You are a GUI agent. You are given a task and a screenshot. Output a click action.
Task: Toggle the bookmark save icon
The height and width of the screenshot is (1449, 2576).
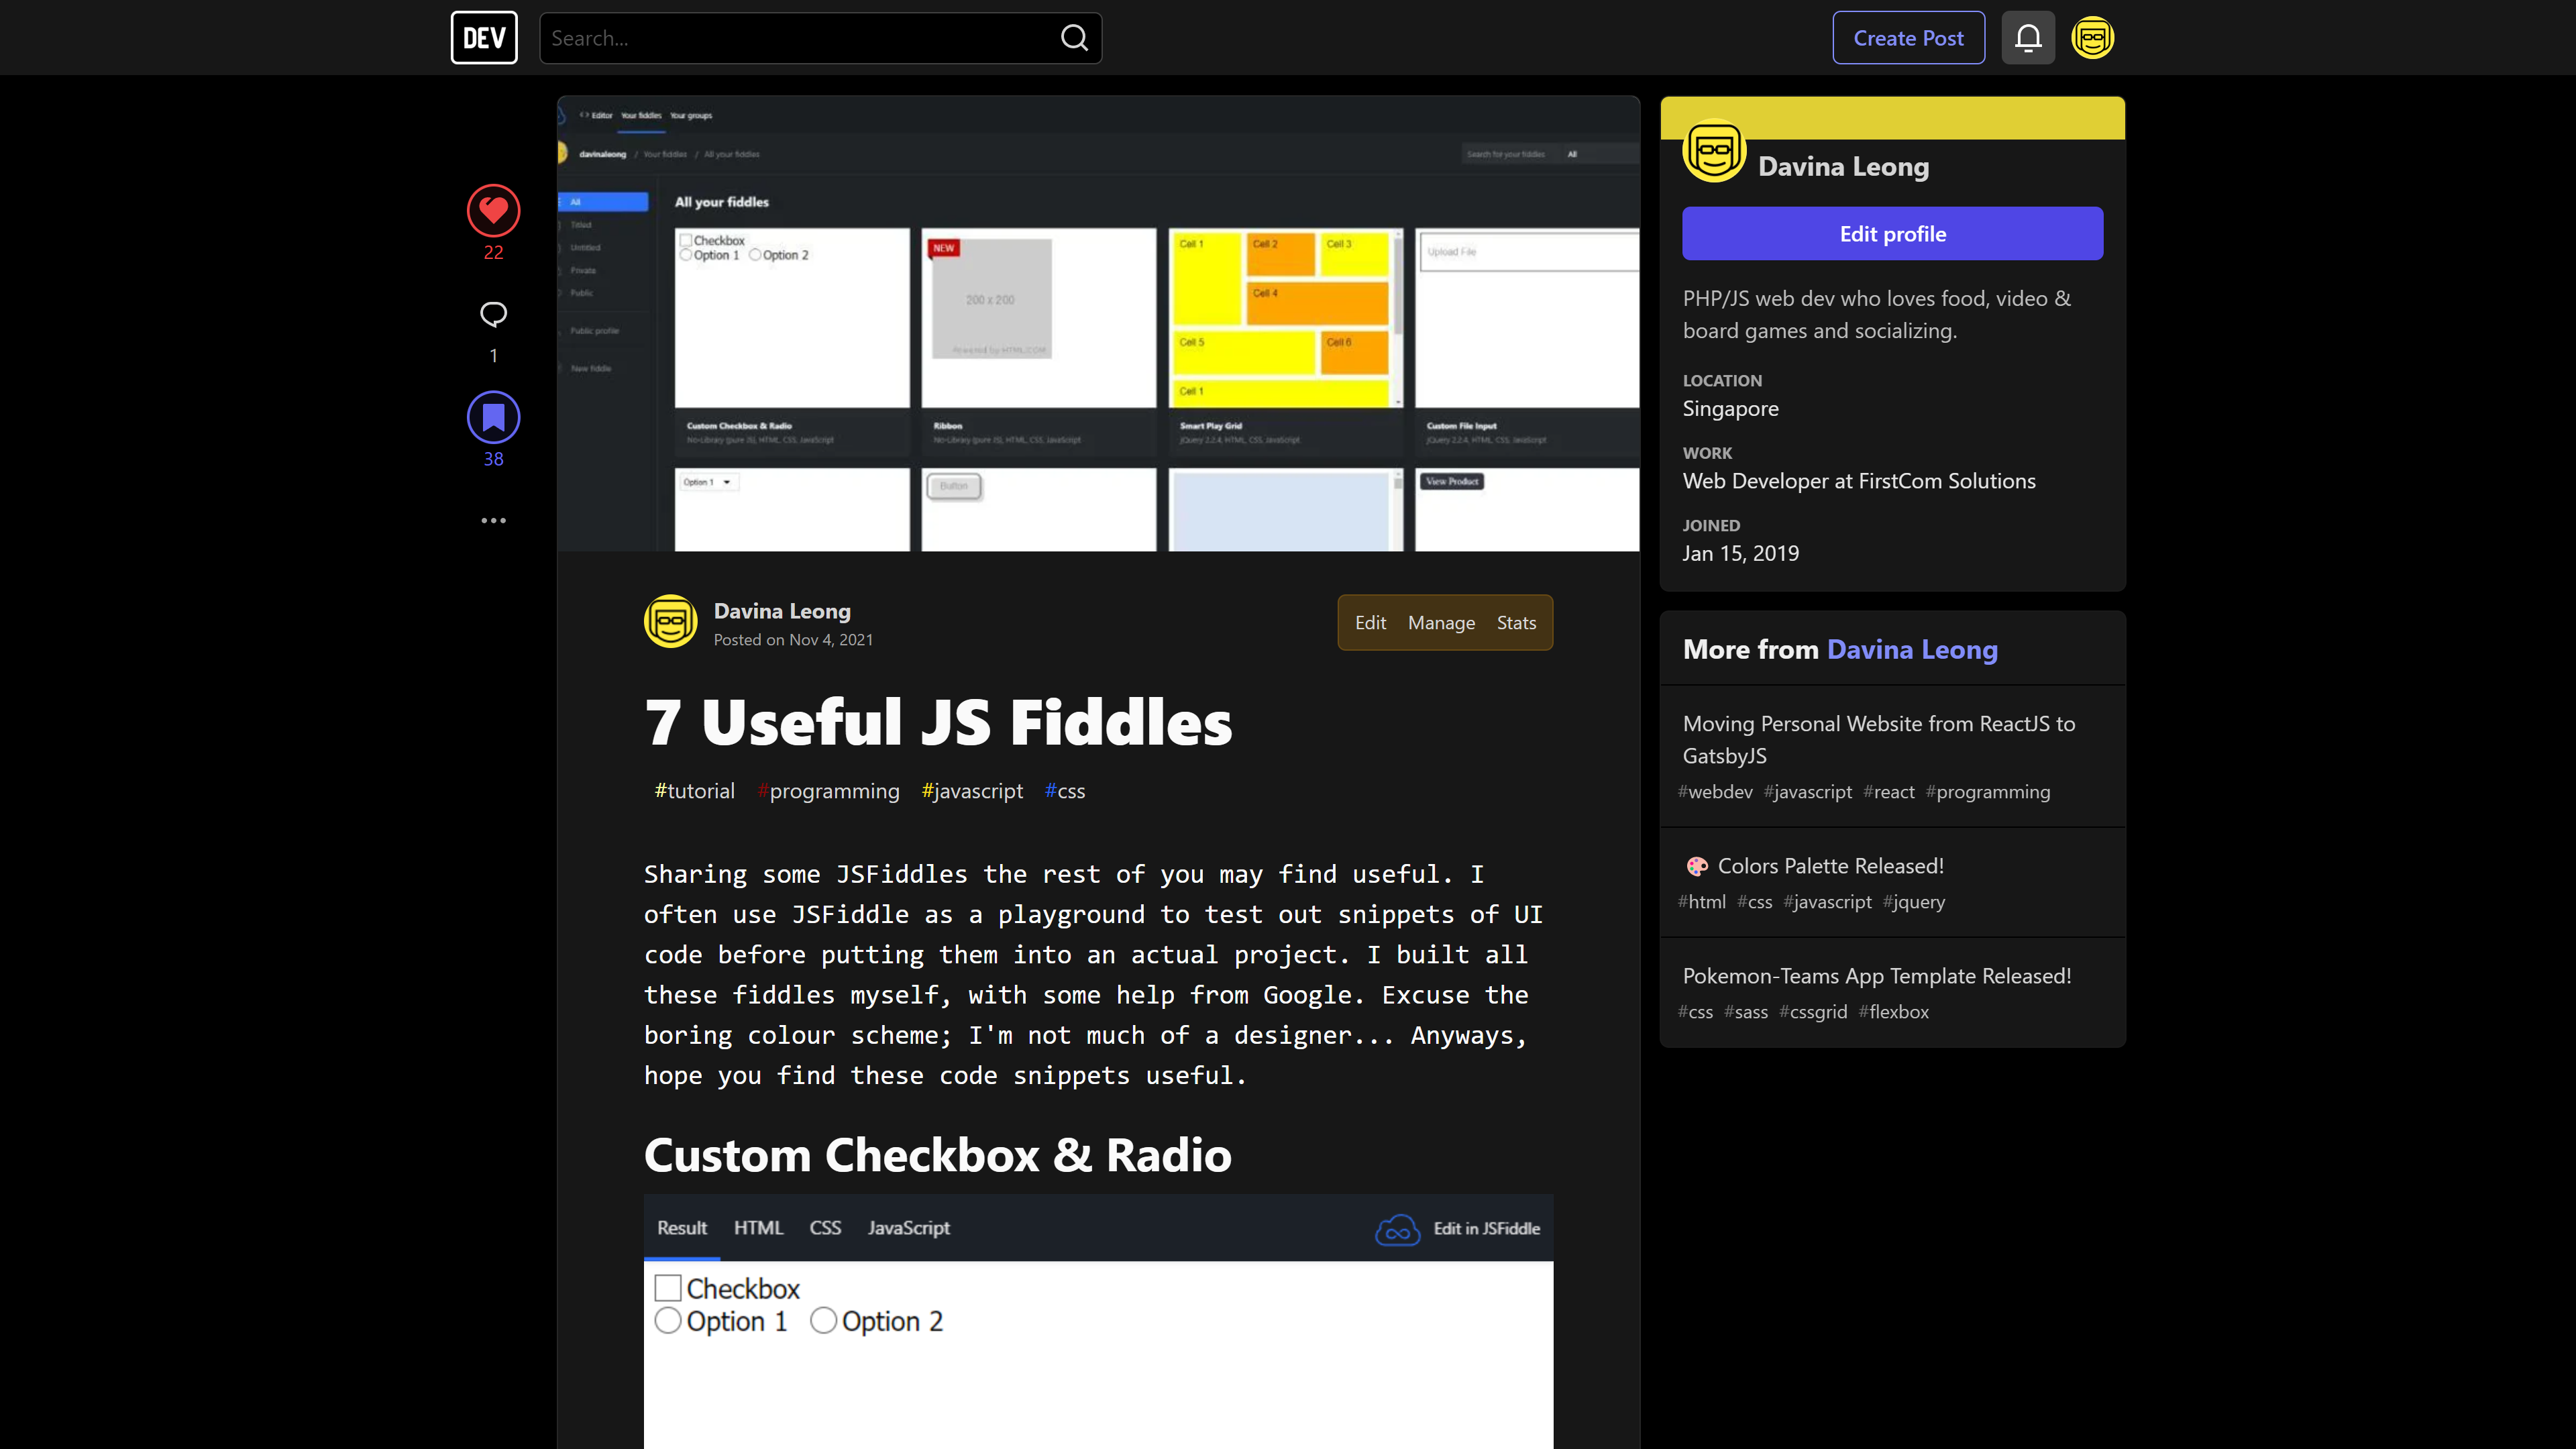click(x=493, y=417)
